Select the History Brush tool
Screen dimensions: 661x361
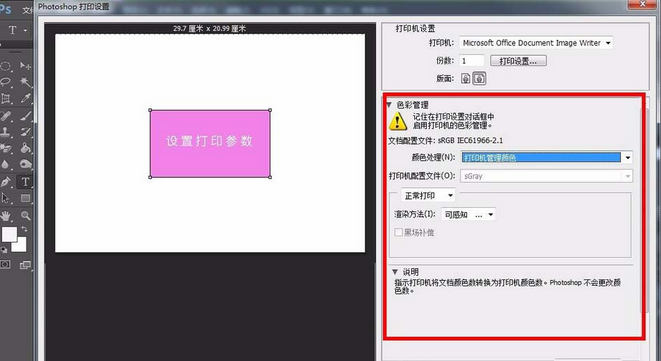pos(25,132)
